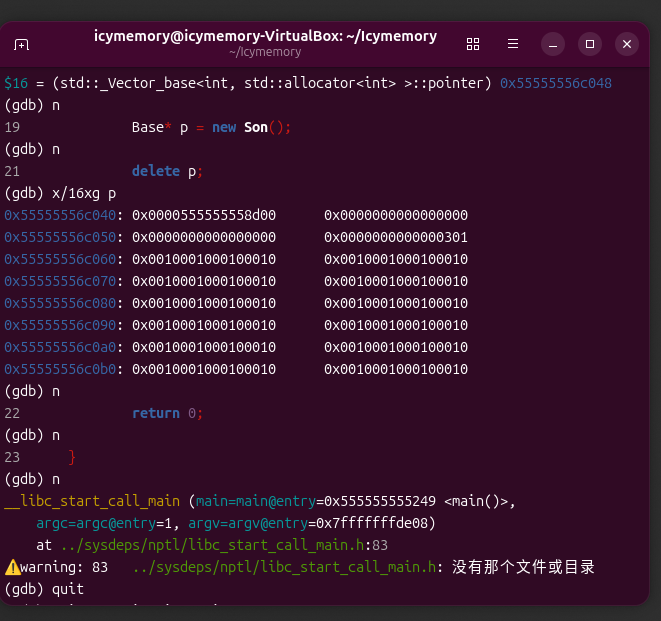Viewport: 661px width, 621px height.
Task: Click the memory address 0x55555556c0b0
Action: click(x=60, y=369)
